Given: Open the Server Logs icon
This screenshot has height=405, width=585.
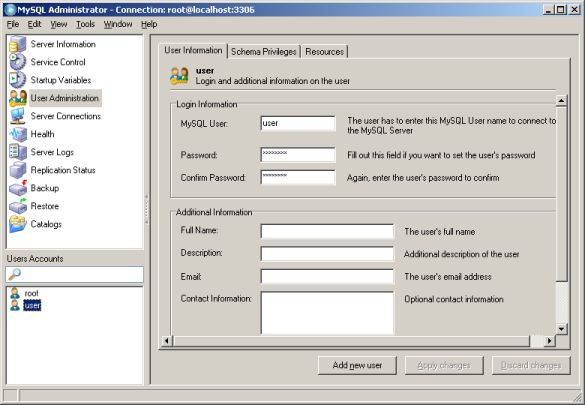Looking at the screenshot, I should pos(18,152).
